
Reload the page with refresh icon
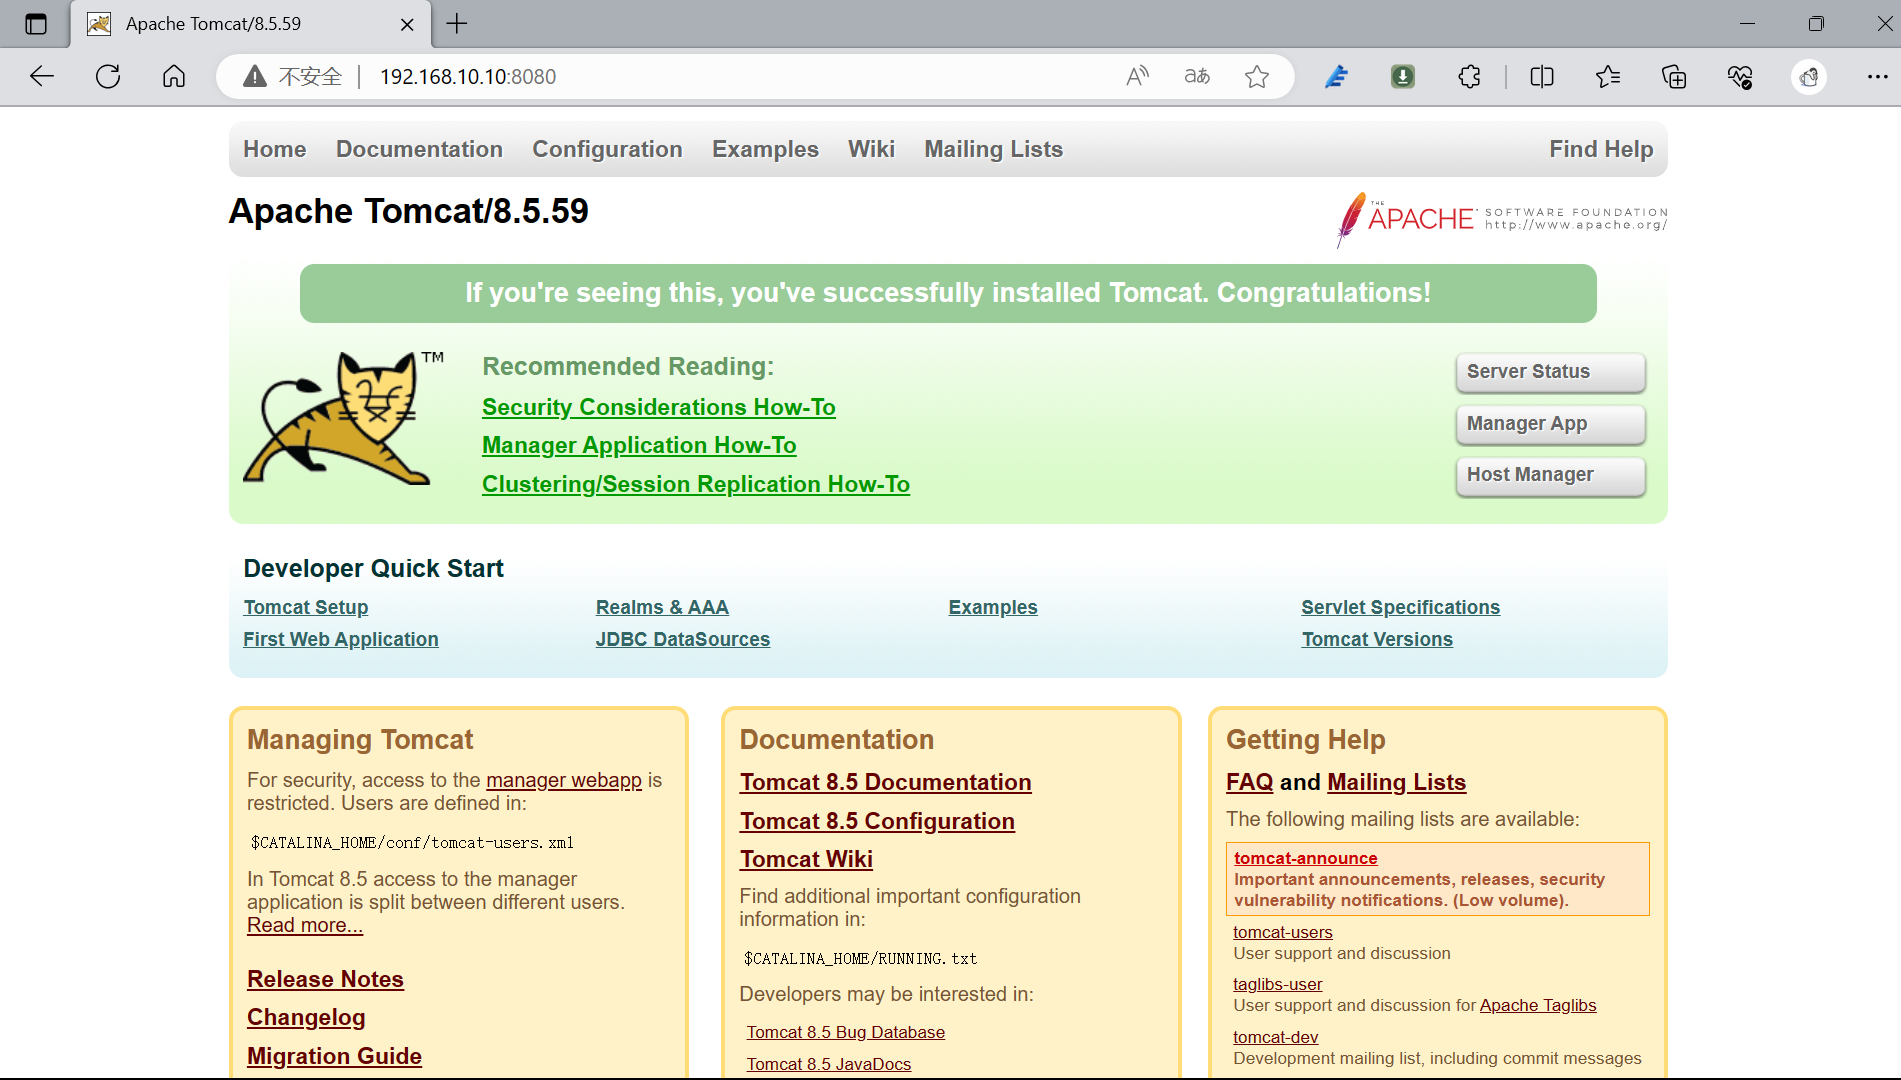[108, 76]
